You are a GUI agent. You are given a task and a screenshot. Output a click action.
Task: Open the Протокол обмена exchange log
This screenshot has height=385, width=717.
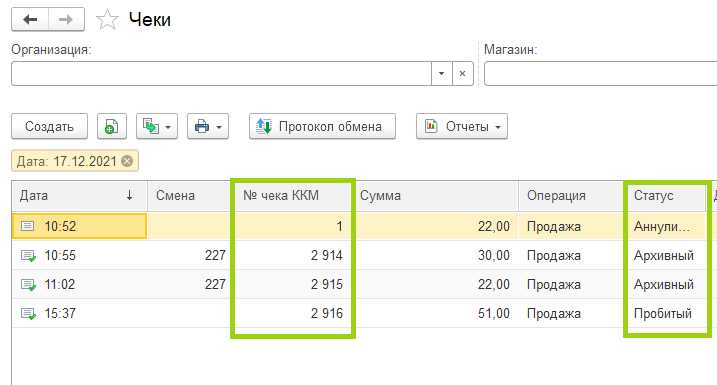322,126
